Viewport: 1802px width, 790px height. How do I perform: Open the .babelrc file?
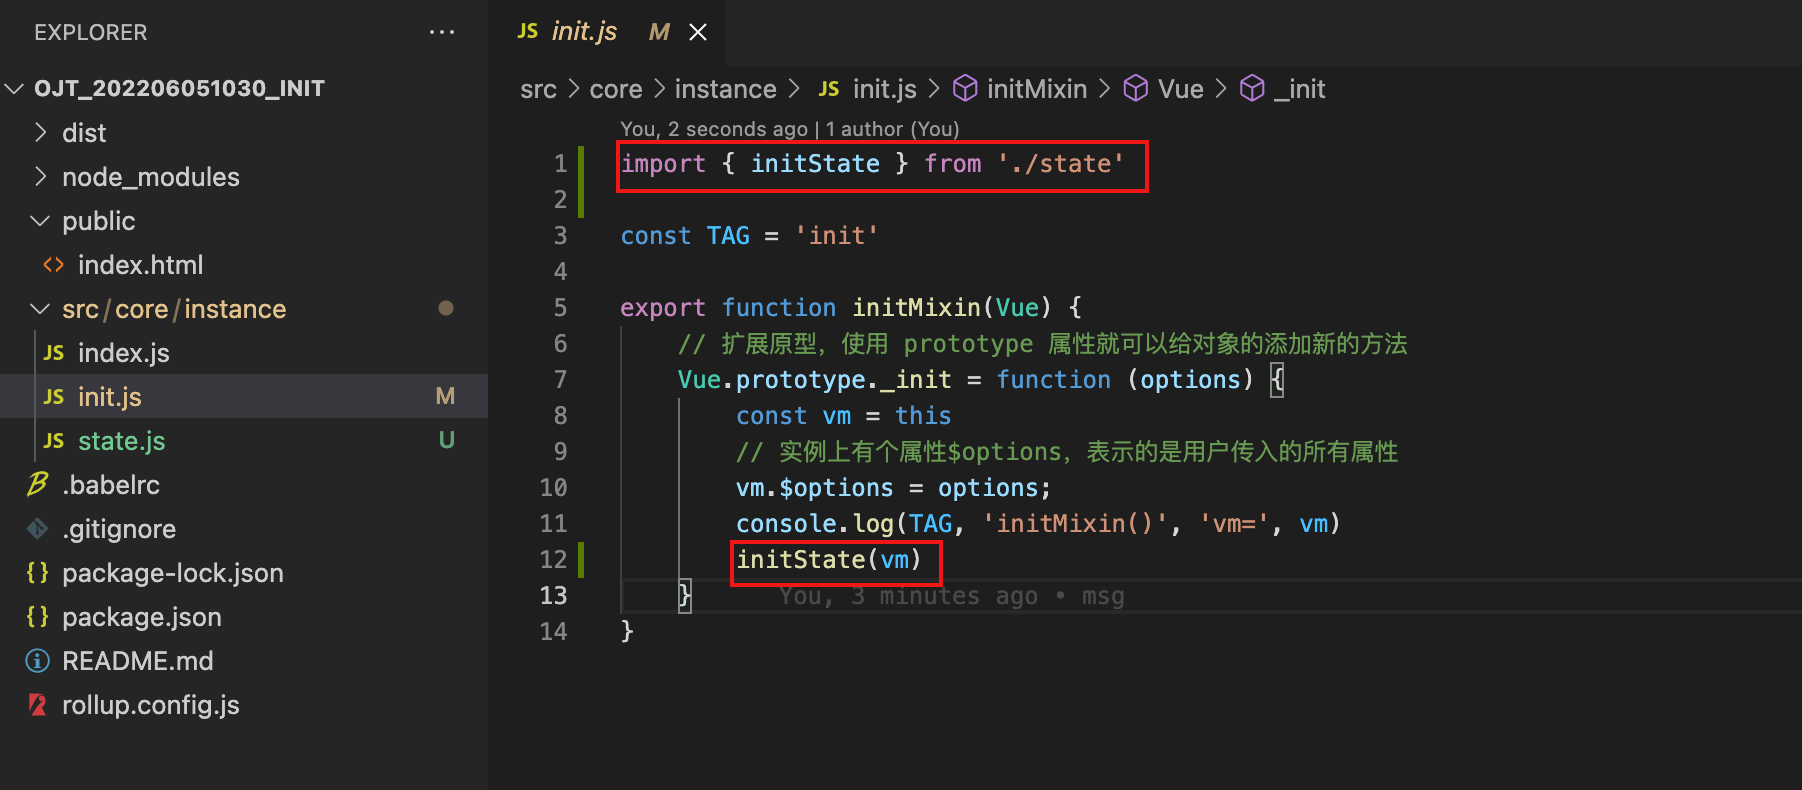coord(244,484)
